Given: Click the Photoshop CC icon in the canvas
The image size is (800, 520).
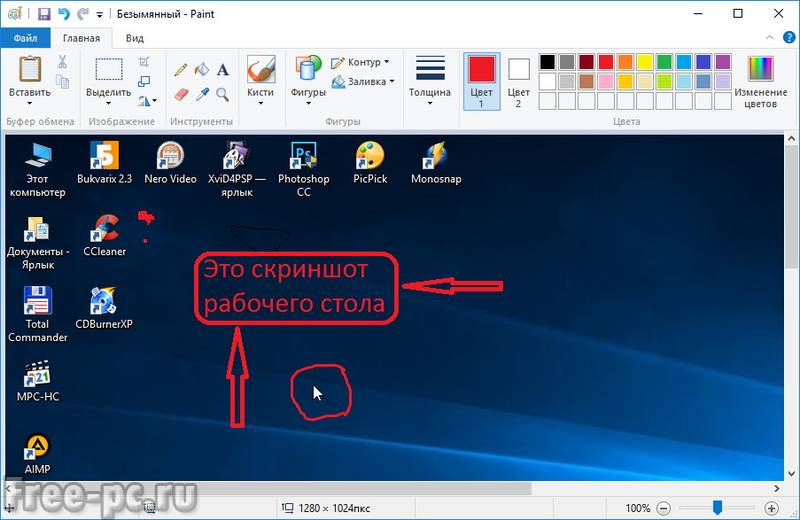Looking at the screenshot, I should coord(304,156).
